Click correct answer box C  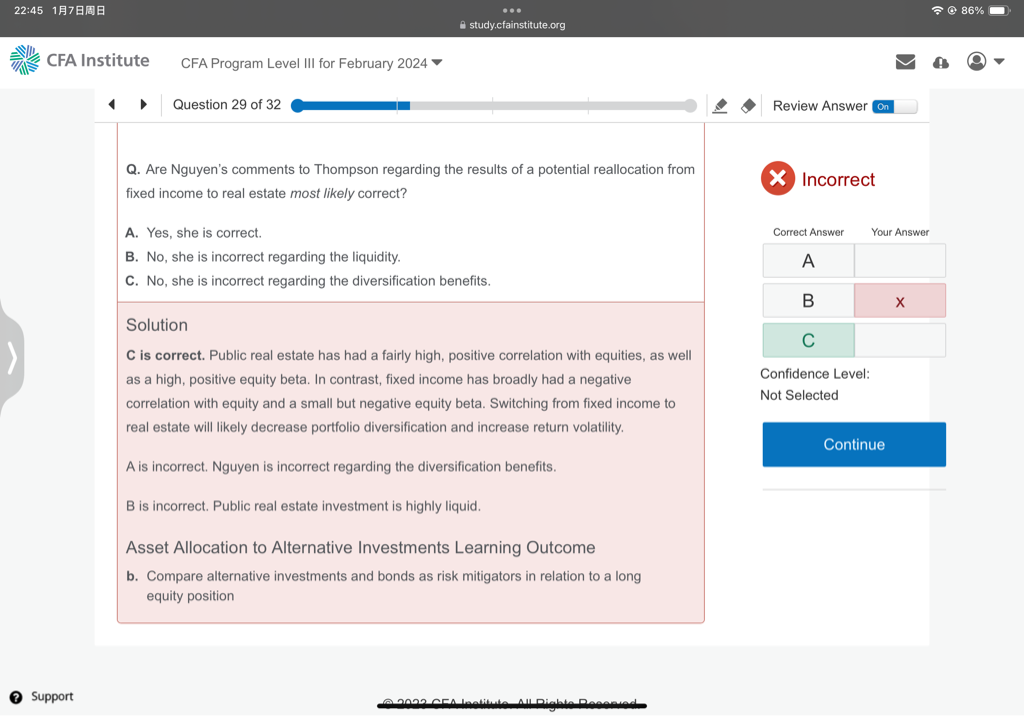coord(808,341)
